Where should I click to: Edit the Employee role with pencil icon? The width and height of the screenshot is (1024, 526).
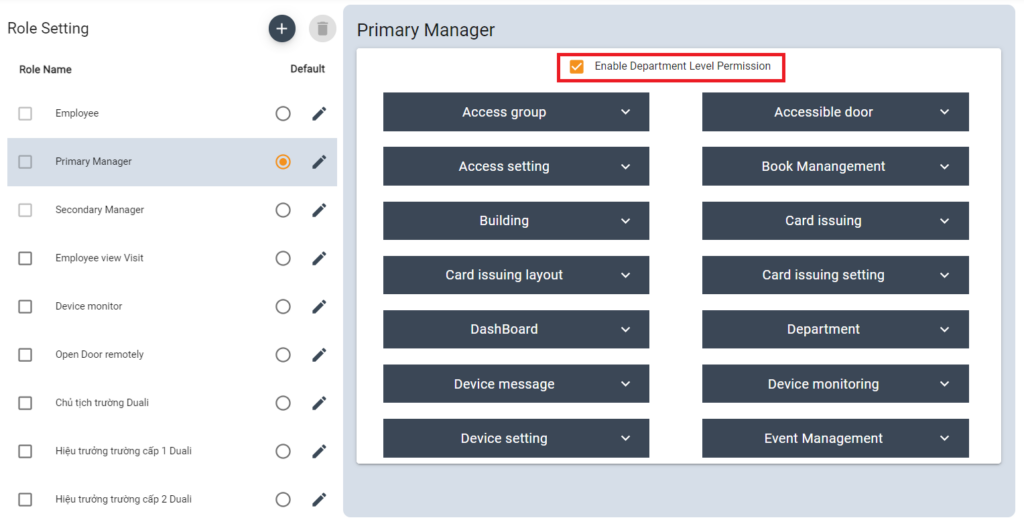click(319, 114)
